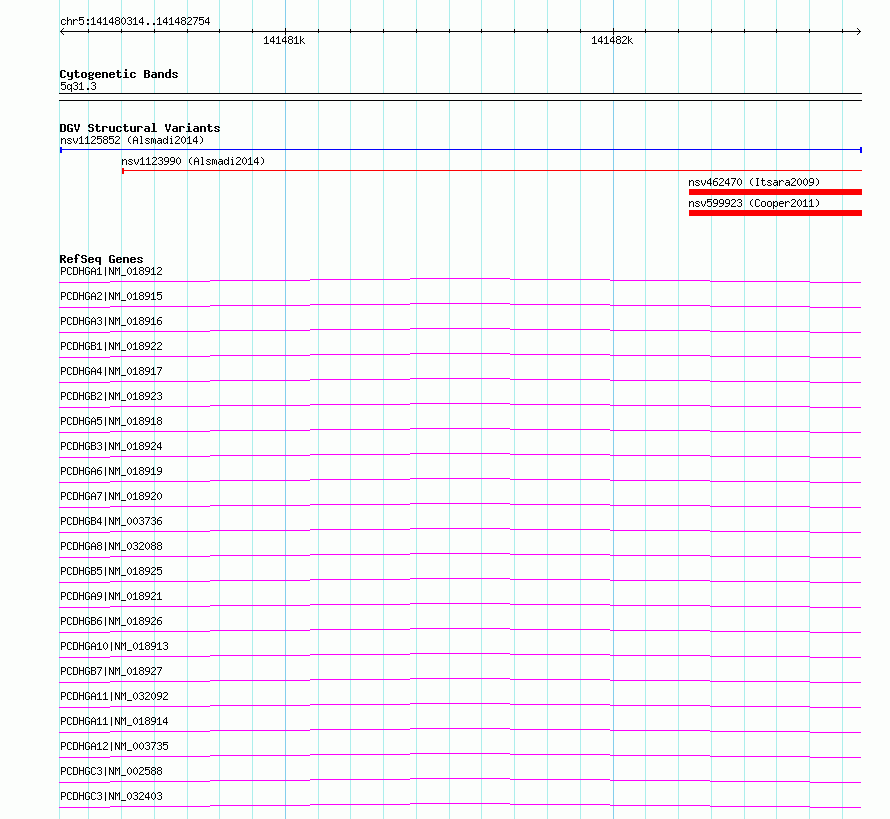890x819 pixels.
Task: Select gene PCDHGC3|NM_002588
Action: [x=111, y=771]
